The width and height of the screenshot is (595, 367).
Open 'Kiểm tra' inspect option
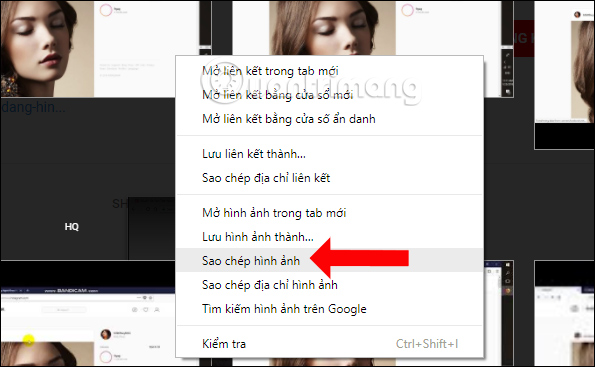[x=329, y=344]
